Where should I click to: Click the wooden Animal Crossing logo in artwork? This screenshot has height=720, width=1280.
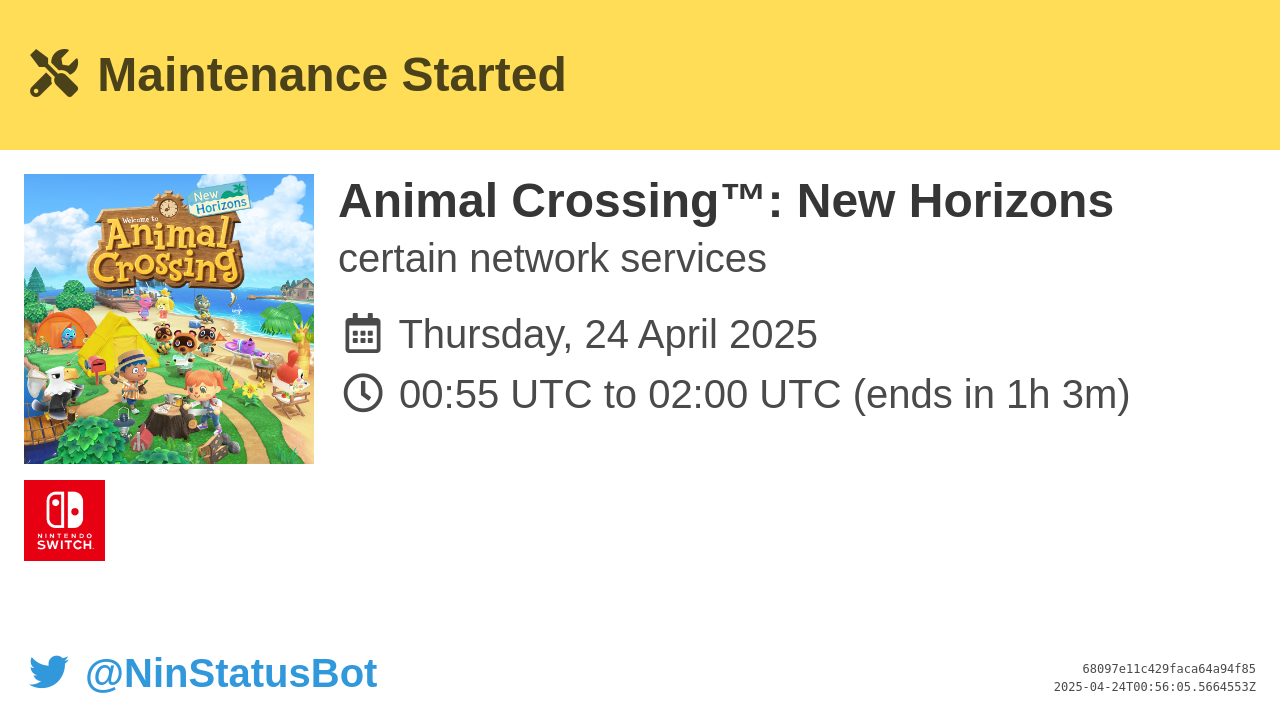pos(166,248)
